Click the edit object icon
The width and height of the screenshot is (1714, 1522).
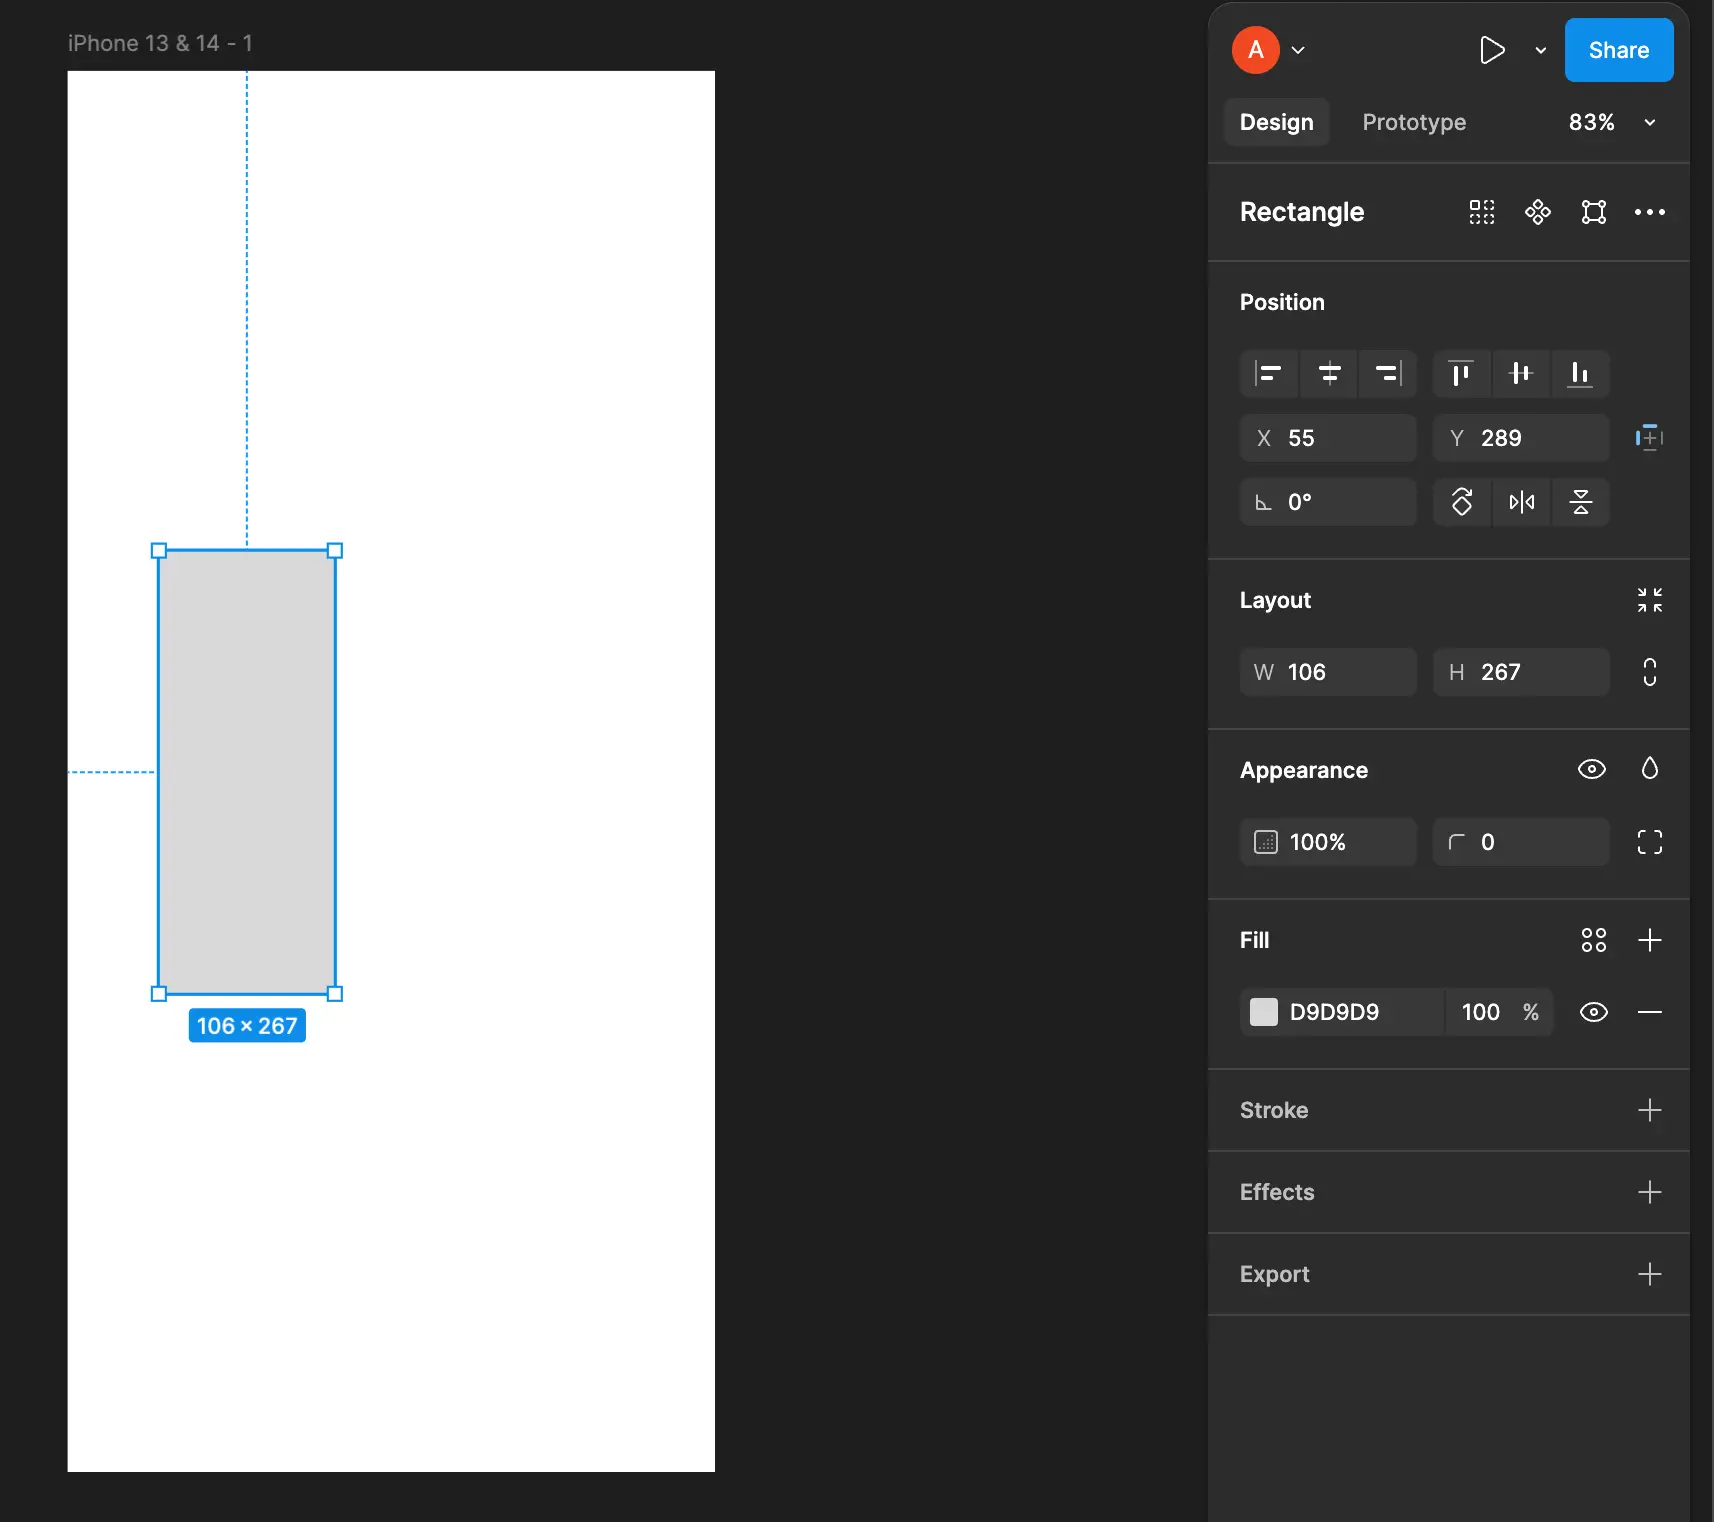click(x=1593, y=212)
